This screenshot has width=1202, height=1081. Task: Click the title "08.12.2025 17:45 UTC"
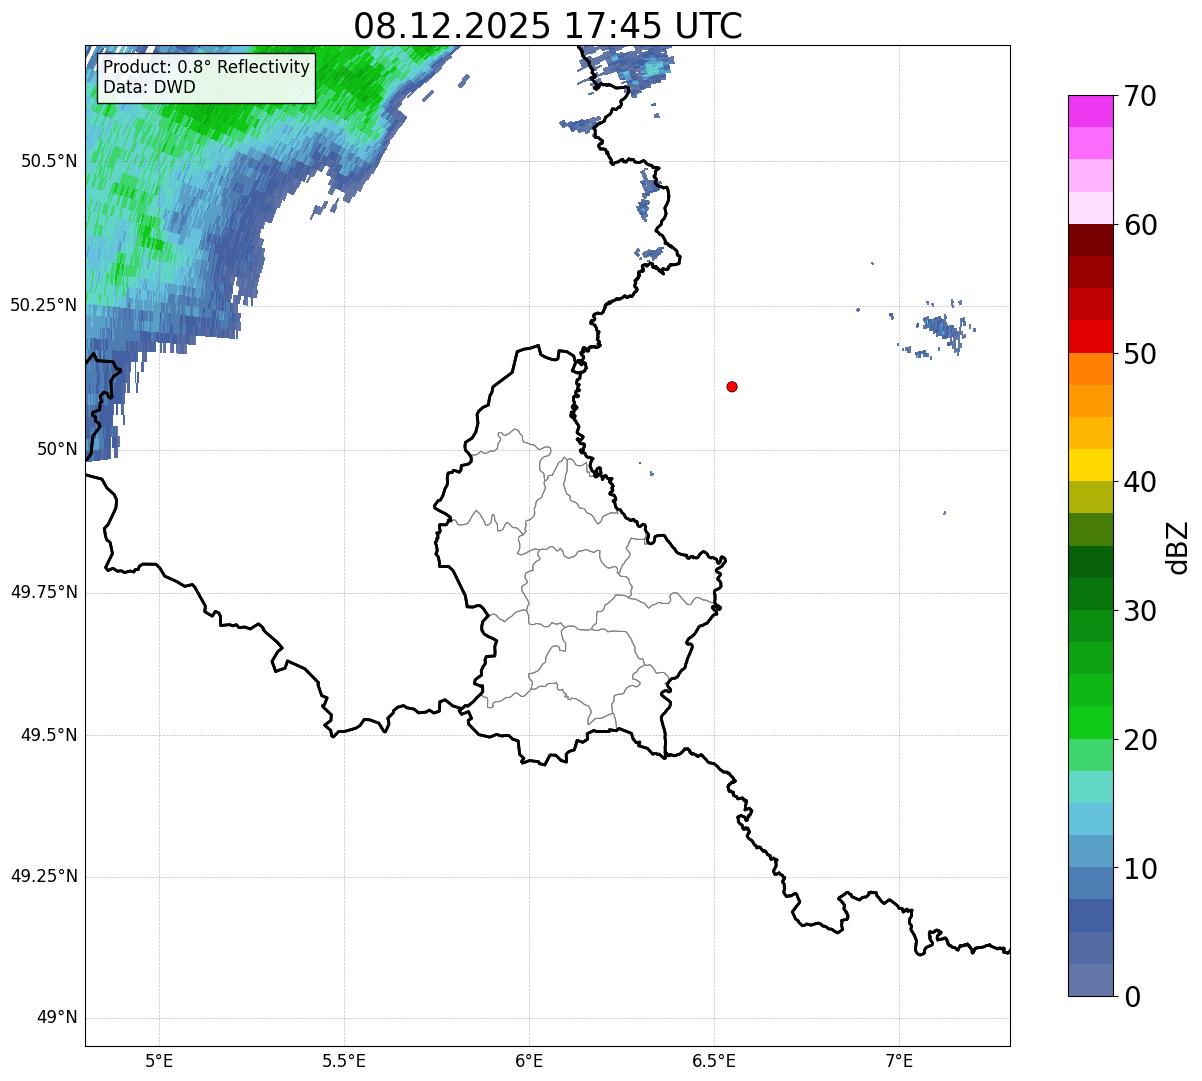coord(548,25)
